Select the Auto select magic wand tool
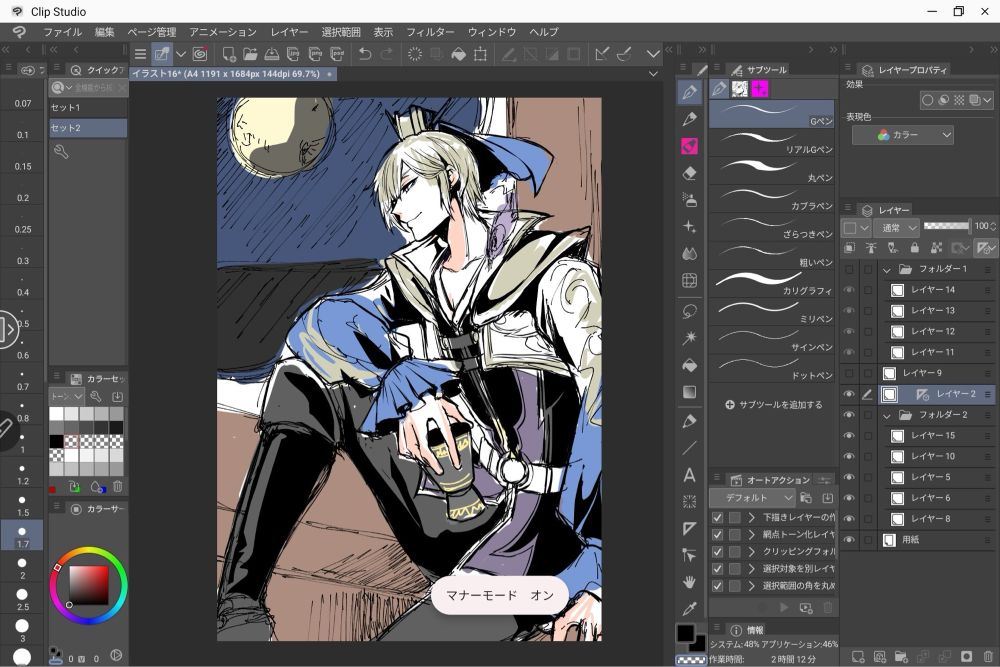Viewport: 1000px width, 667px height. (689, 338)
